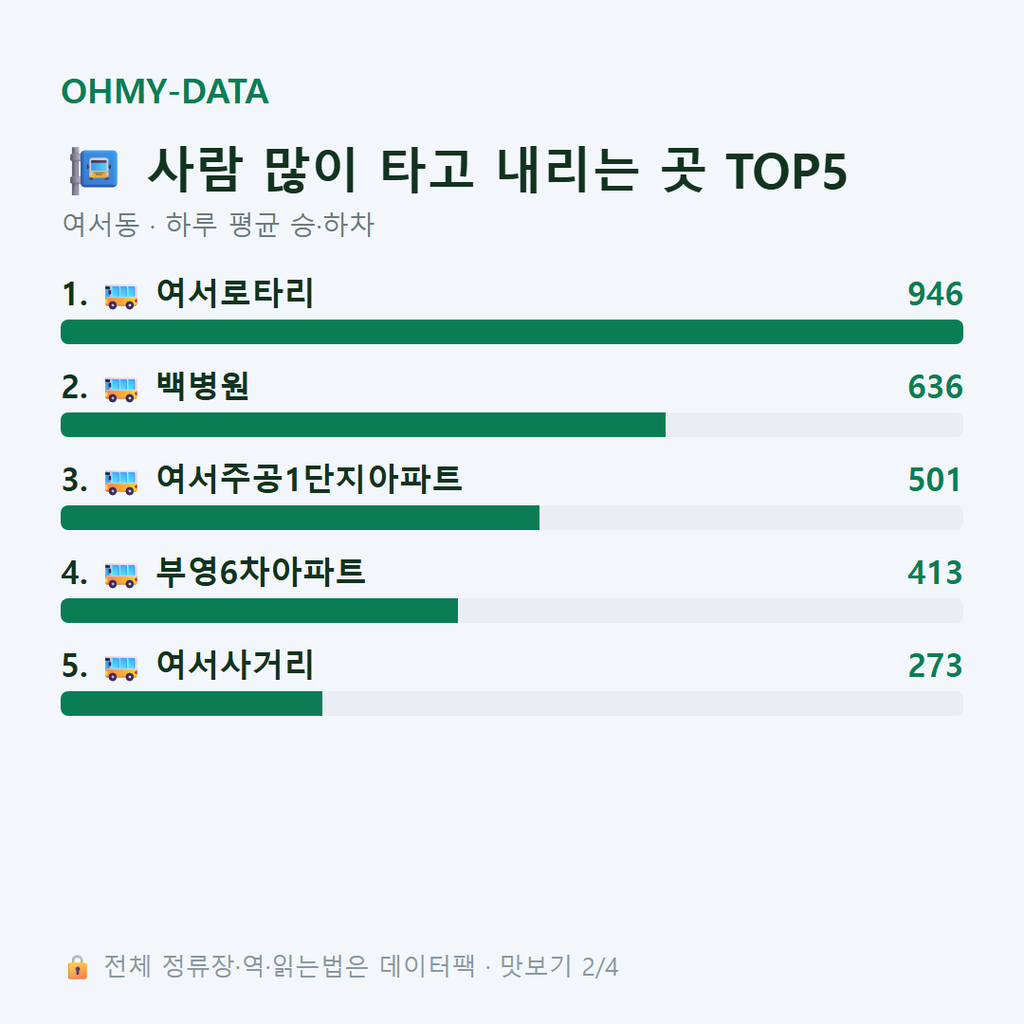The width and height of the screenshot is (1024, 1024).
Task: Click the 946 ridership value
Action: pyautogui.click(x=935, y=294)
